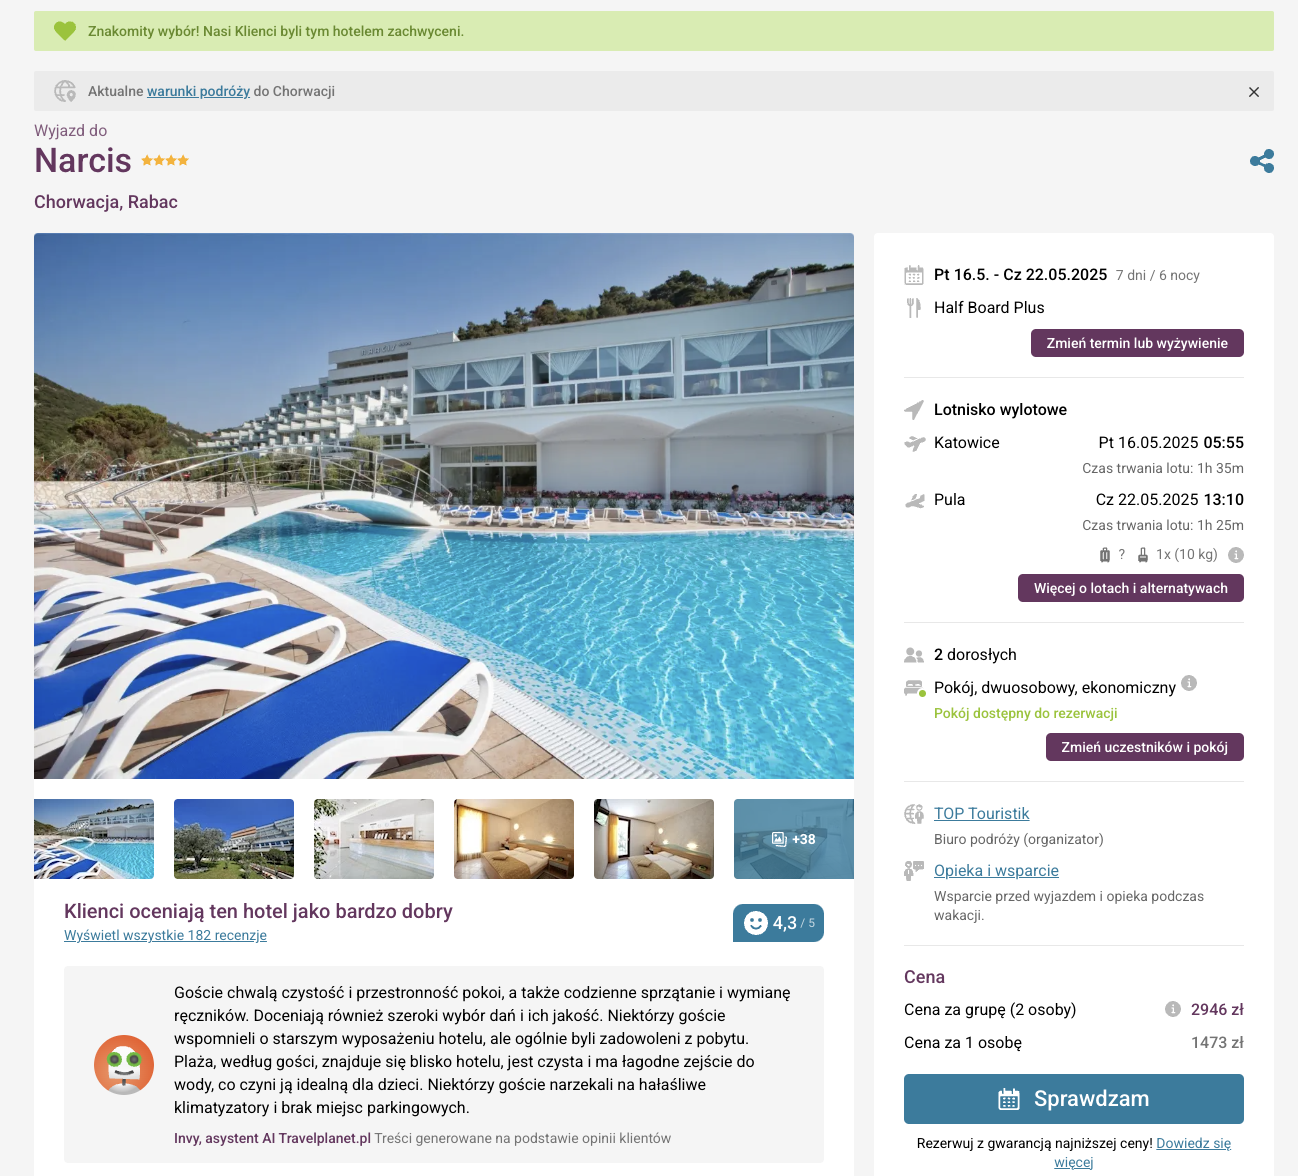
Task: Click the calendar icon beside travel dates
Action: pos(914,275)
